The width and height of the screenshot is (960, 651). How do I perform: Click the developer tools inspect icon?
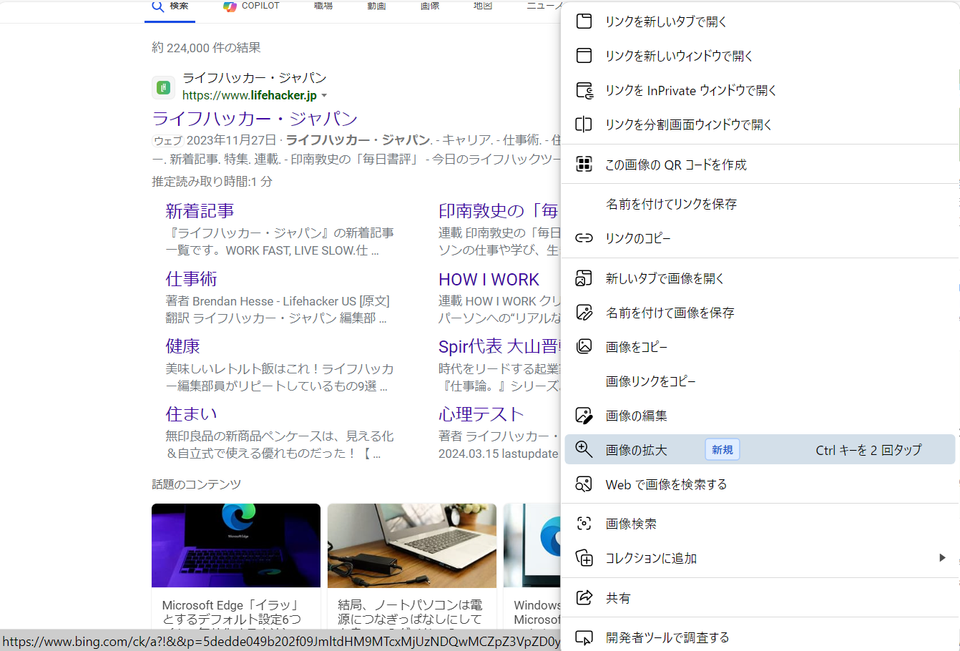(x=584, y=638)
